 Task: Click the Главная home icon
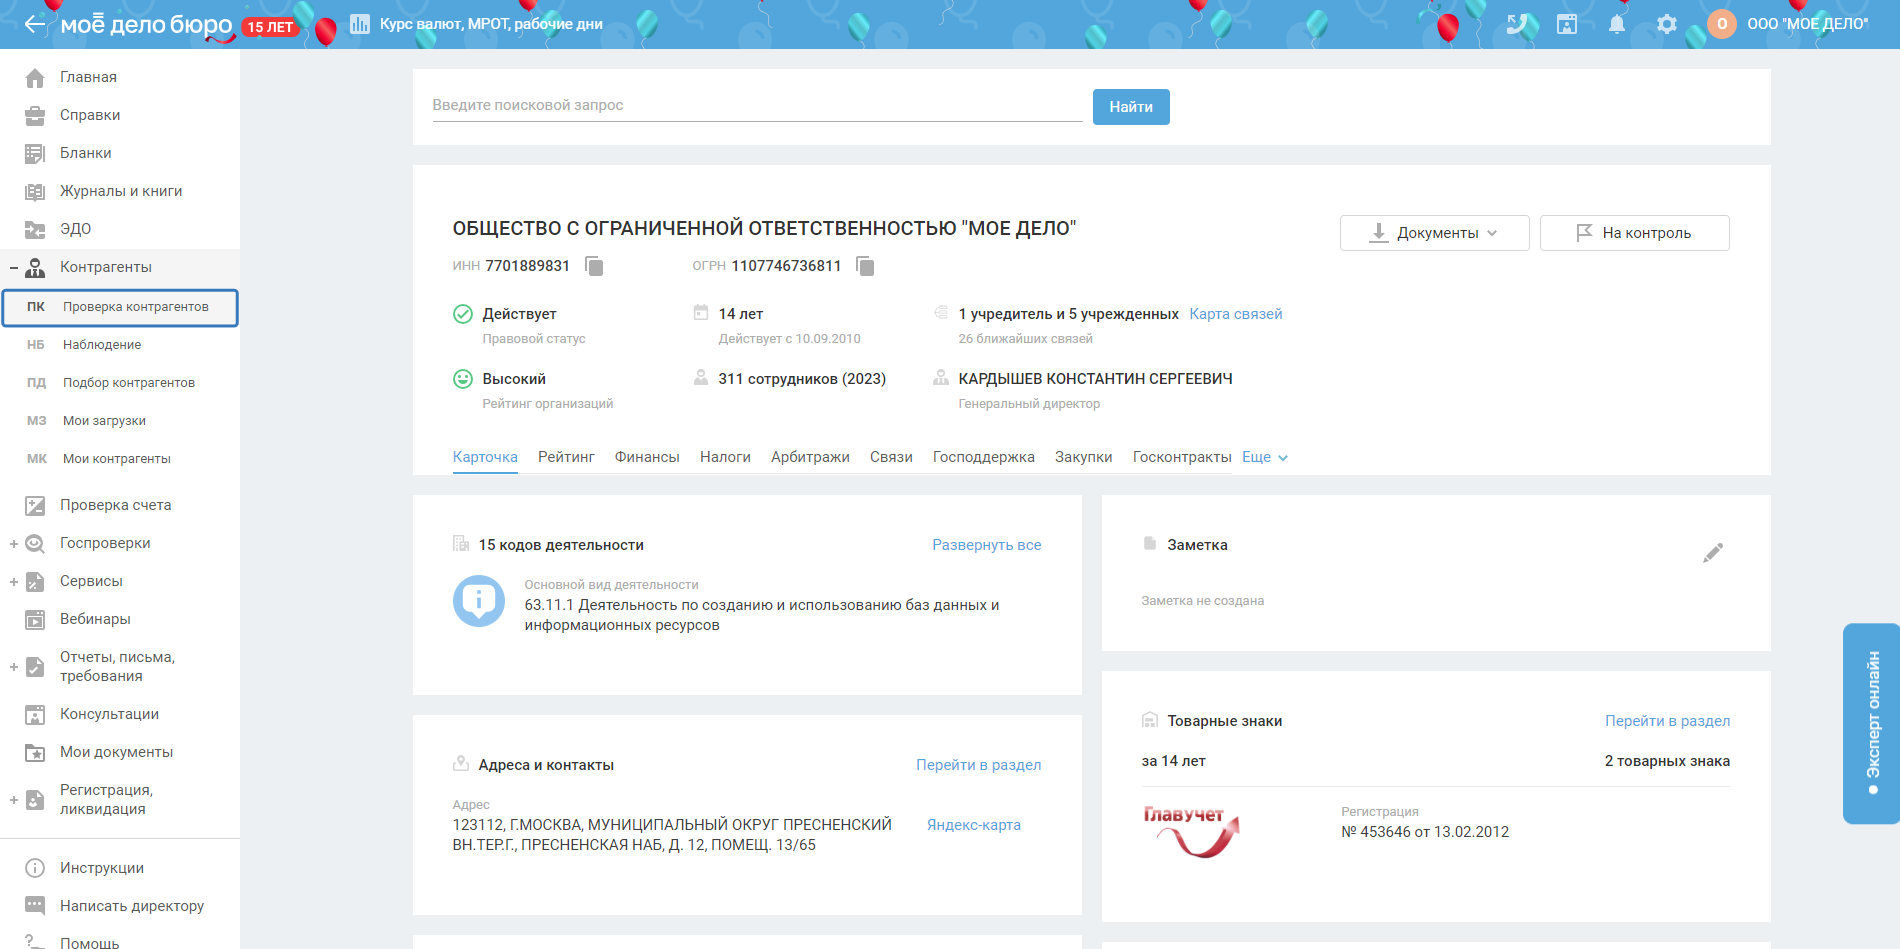click(35, 77)
